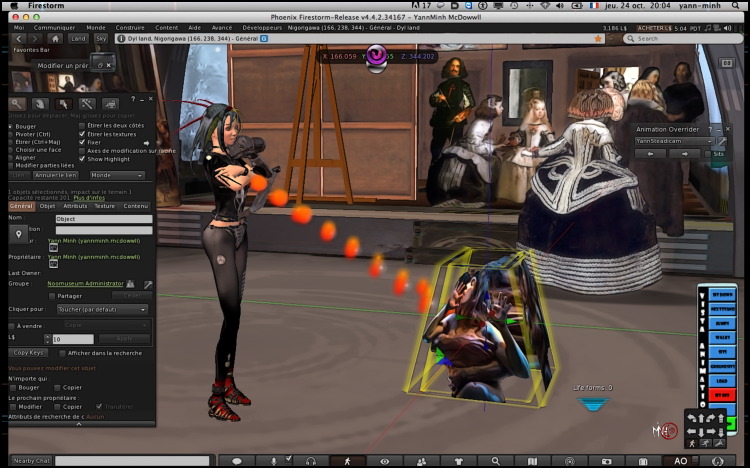Click the Nom field containing Object
This screenshot has width=750, height=468.
[x=104, y=219]
